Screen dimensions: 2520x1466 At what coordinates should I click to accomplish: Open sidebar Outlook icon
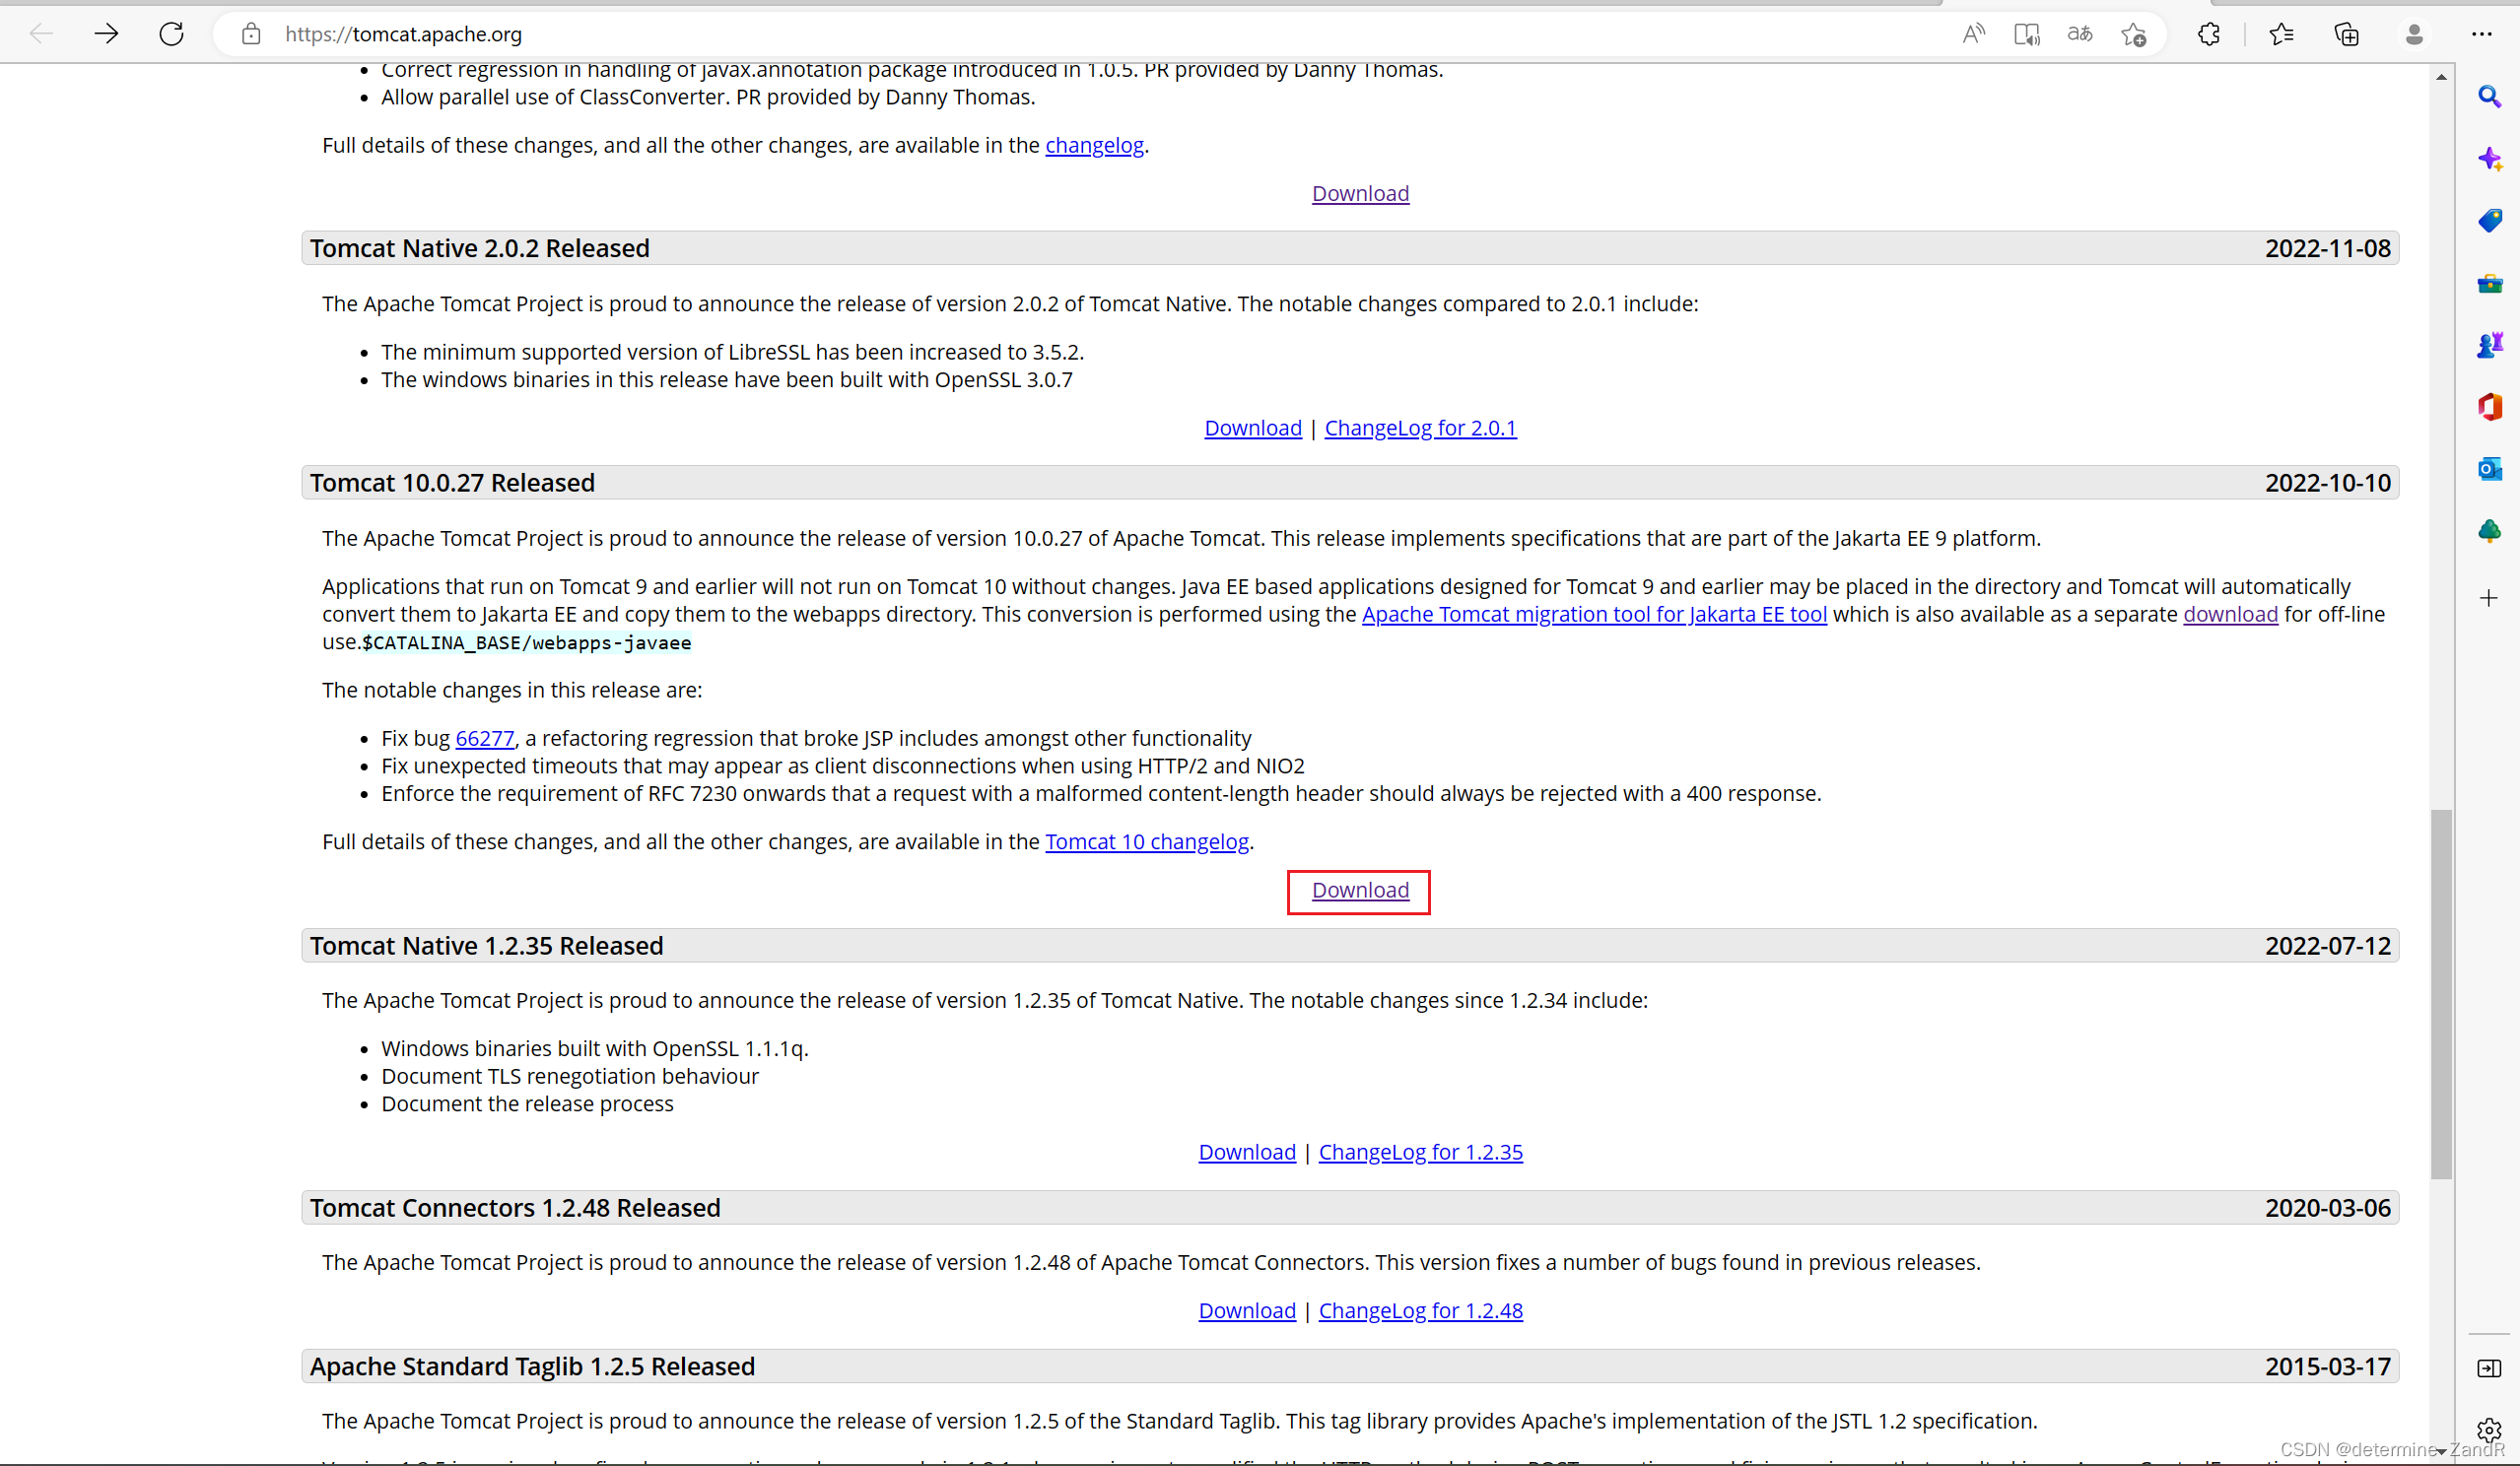[x=2490, y=469]
